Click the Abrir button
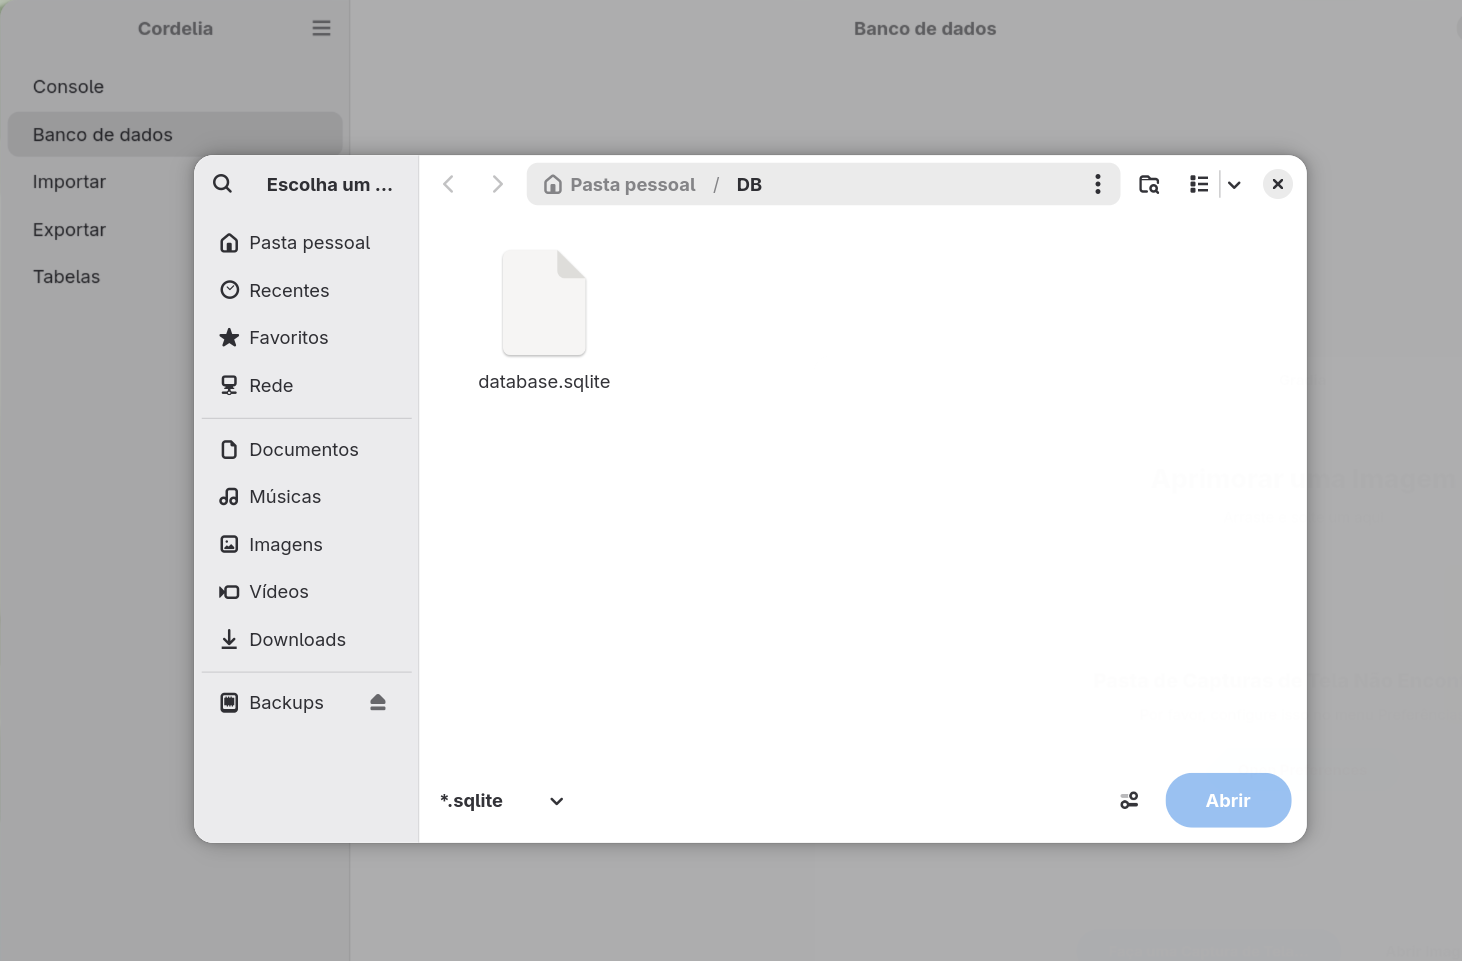This screenshot has width=1462, height=961. 1228,800
